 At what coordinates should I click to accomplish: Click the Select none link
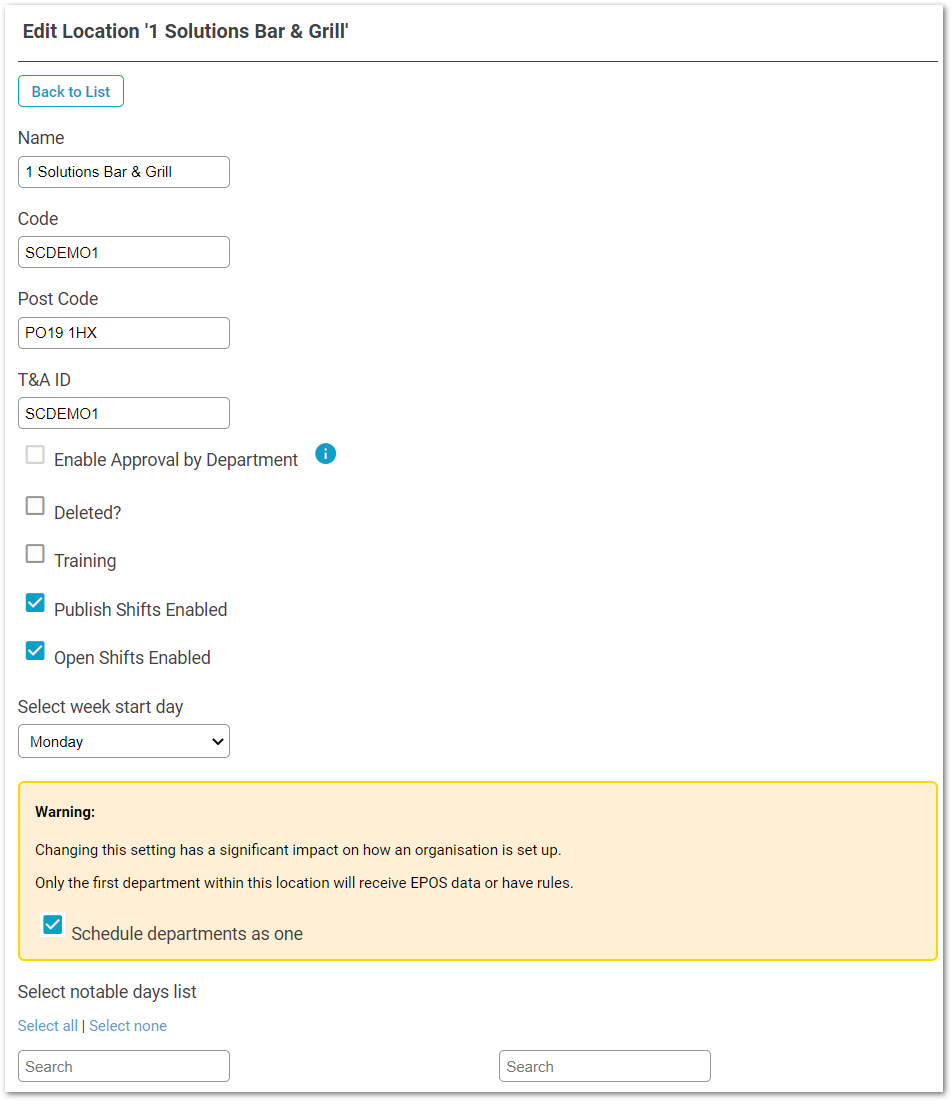[128, 1026]
